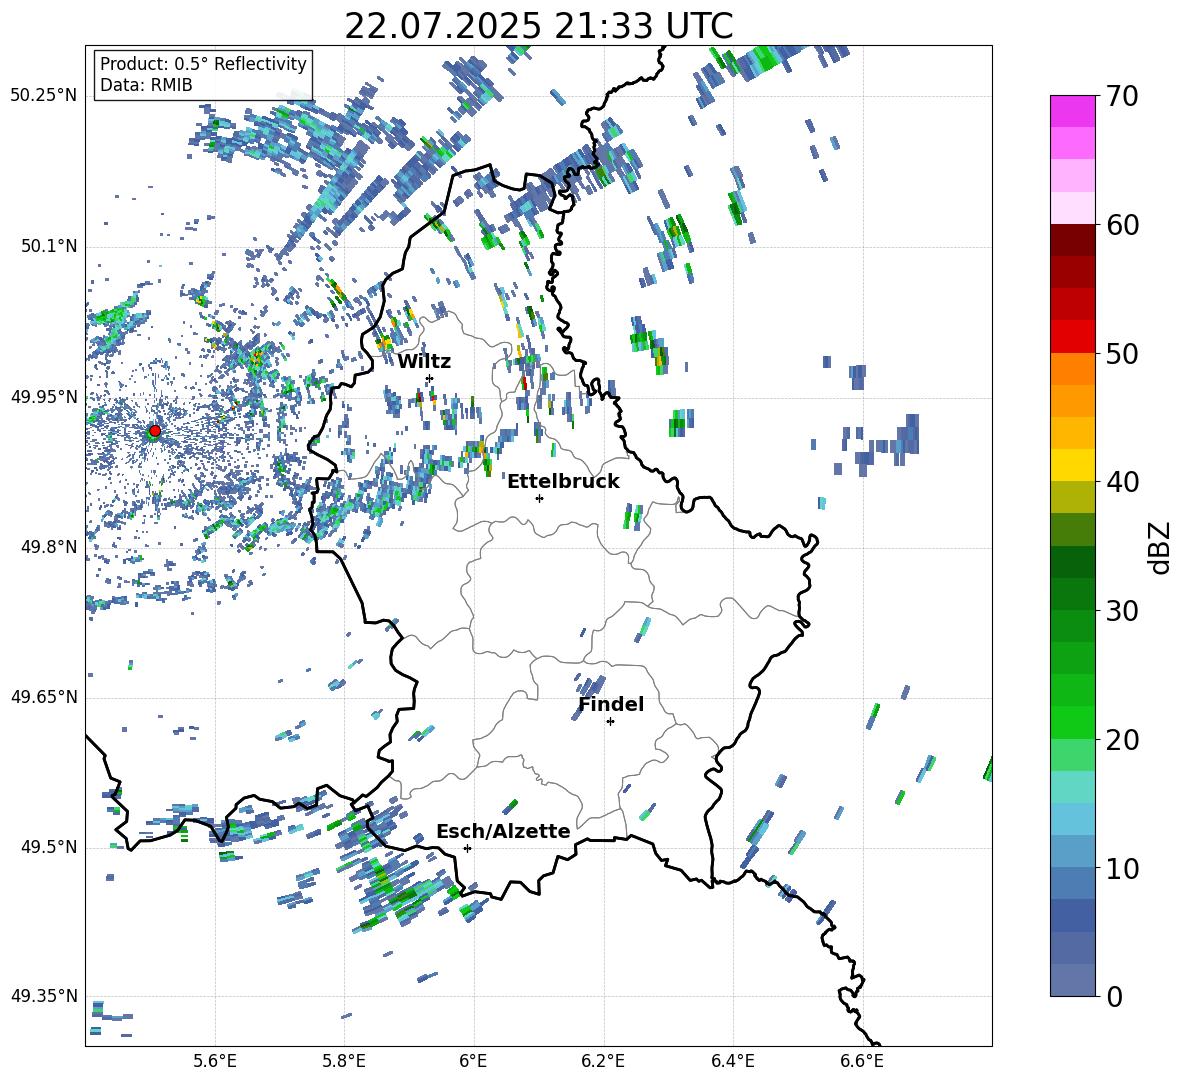Screen dimensions: 1184x1081
Task: Click the colorbar tick label 30
Action: [1121, 611]
